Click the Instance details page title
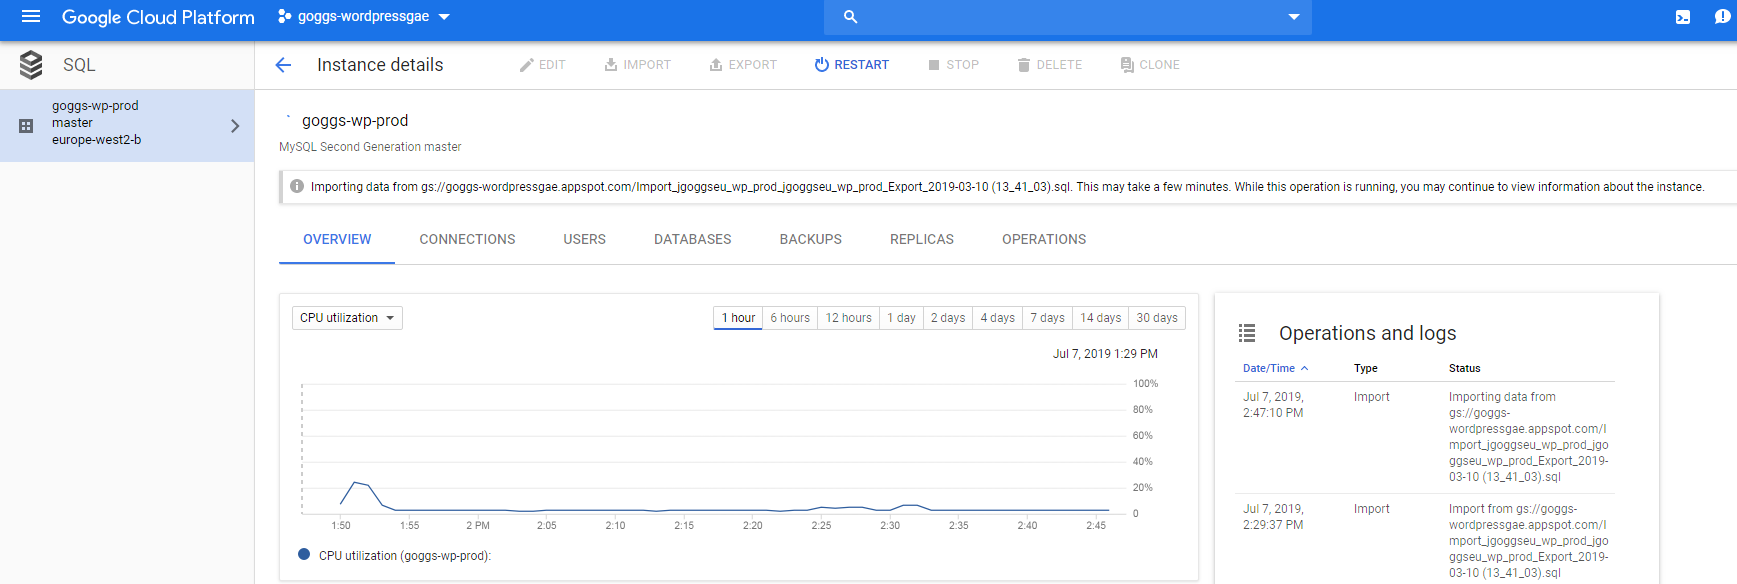 click(x=380, y=65)
